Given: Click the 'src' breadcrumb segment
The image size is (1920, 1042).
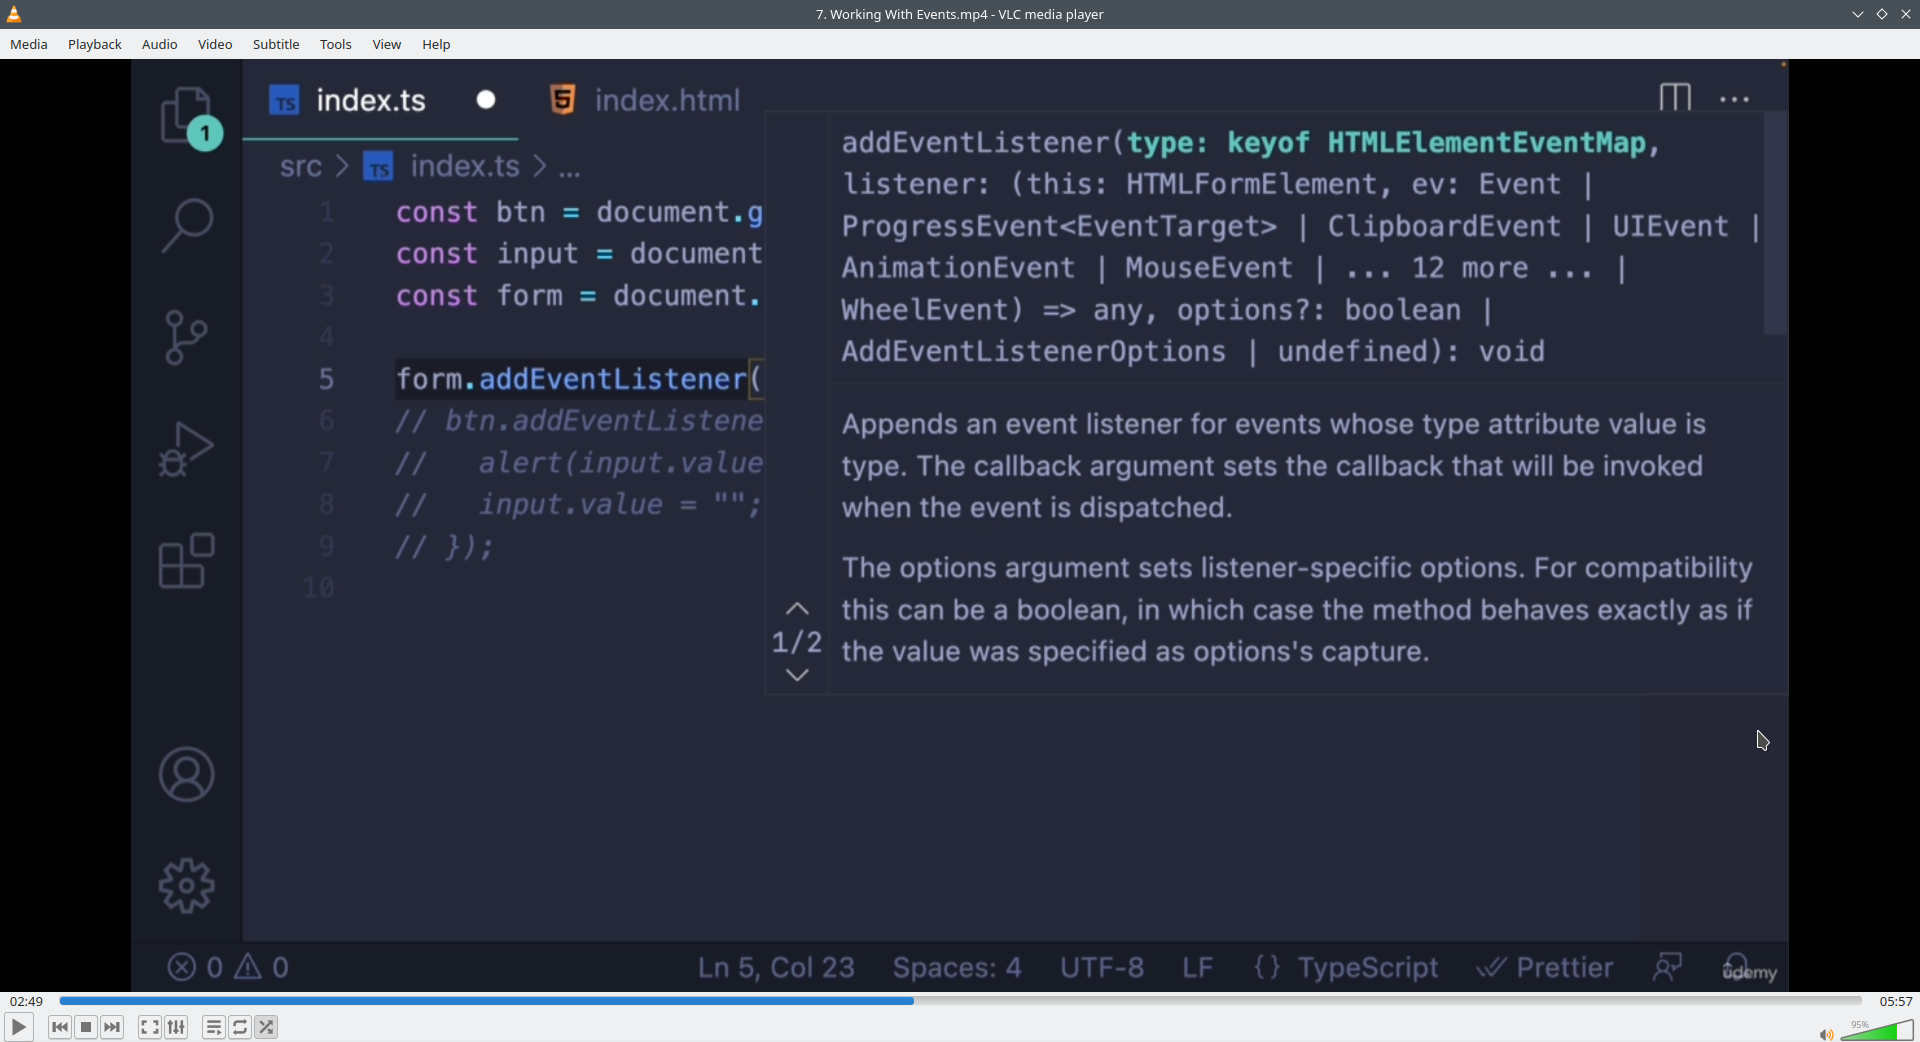Looking at the screenshot, I should (301, 166).
